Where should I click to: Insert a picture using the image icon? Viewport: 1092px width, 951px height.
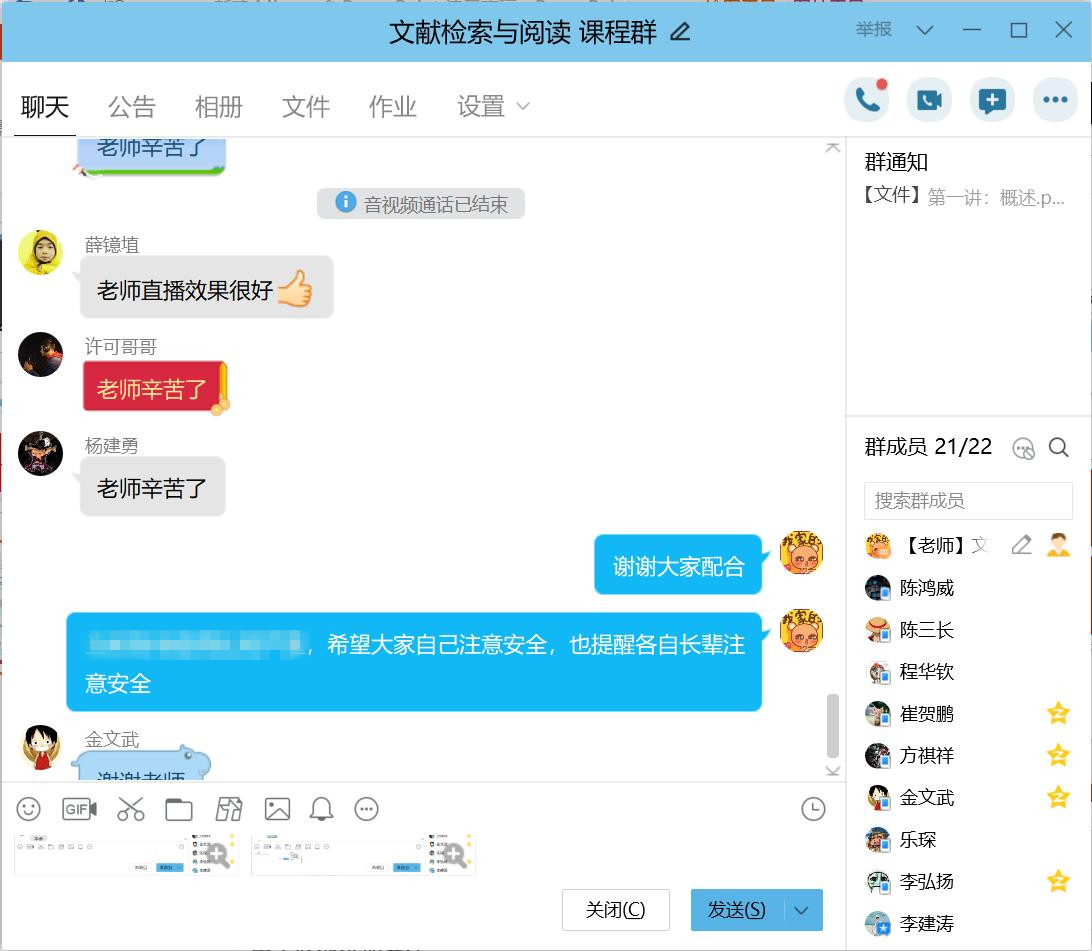[x=277, y=809]
